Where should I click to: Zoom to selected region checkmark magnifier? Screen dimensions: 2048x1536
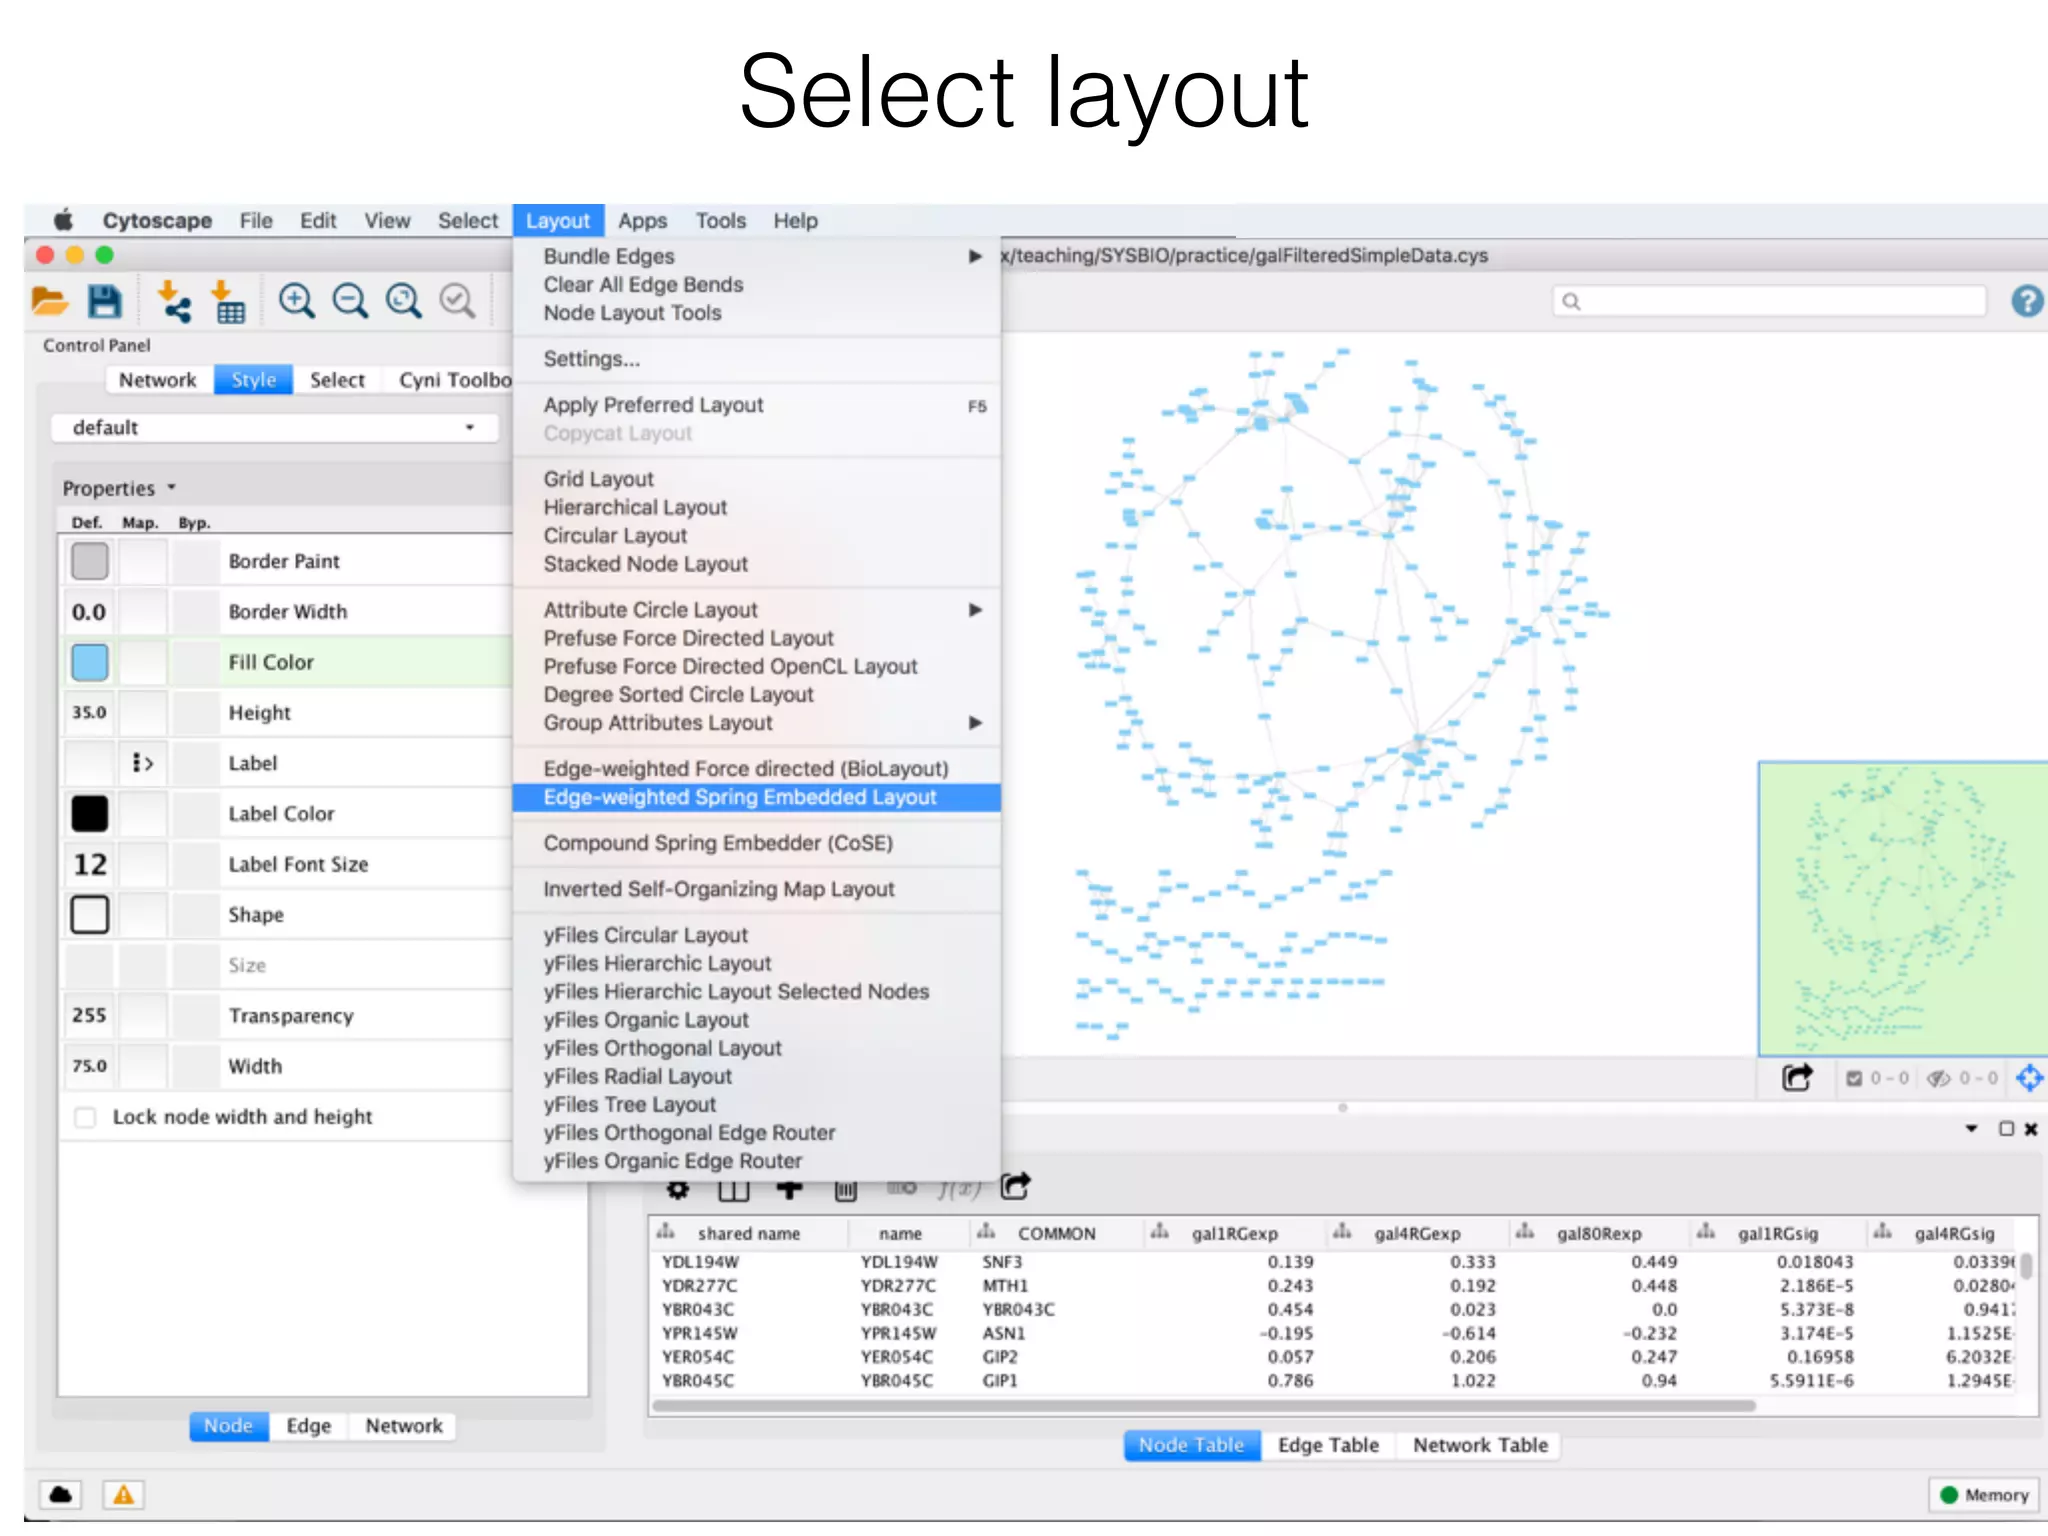point(458,301)
